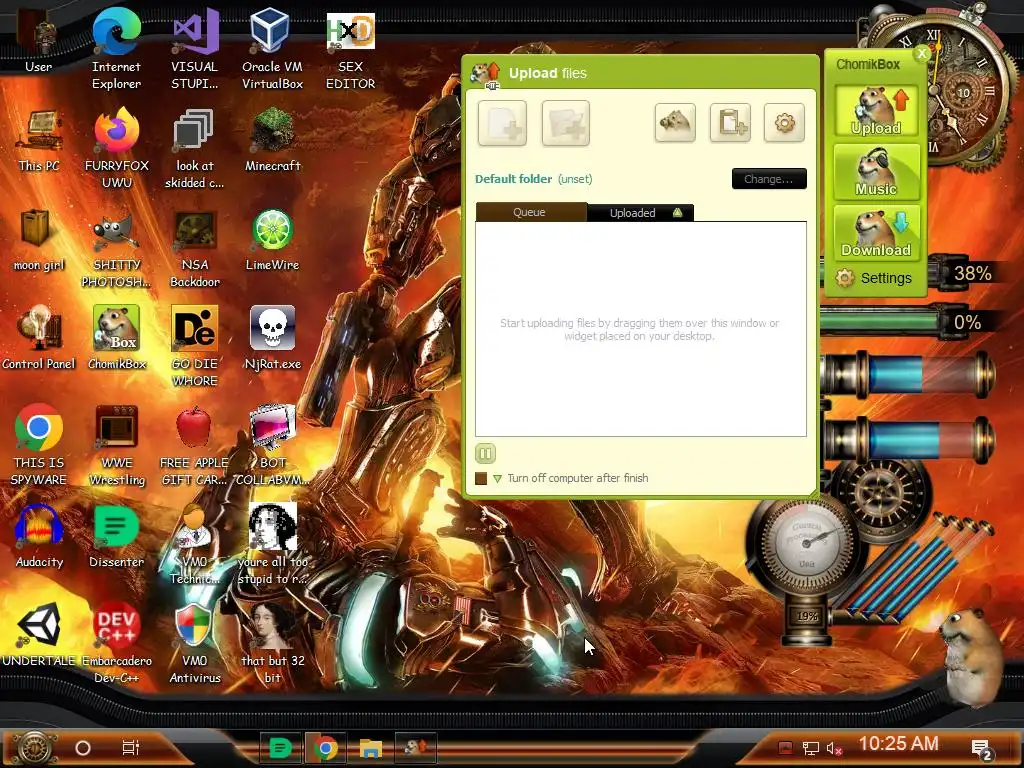This screenshot has width=1024, height=768.
Task: Click muted volume icon in tray
Action: (x=834, y=749)
